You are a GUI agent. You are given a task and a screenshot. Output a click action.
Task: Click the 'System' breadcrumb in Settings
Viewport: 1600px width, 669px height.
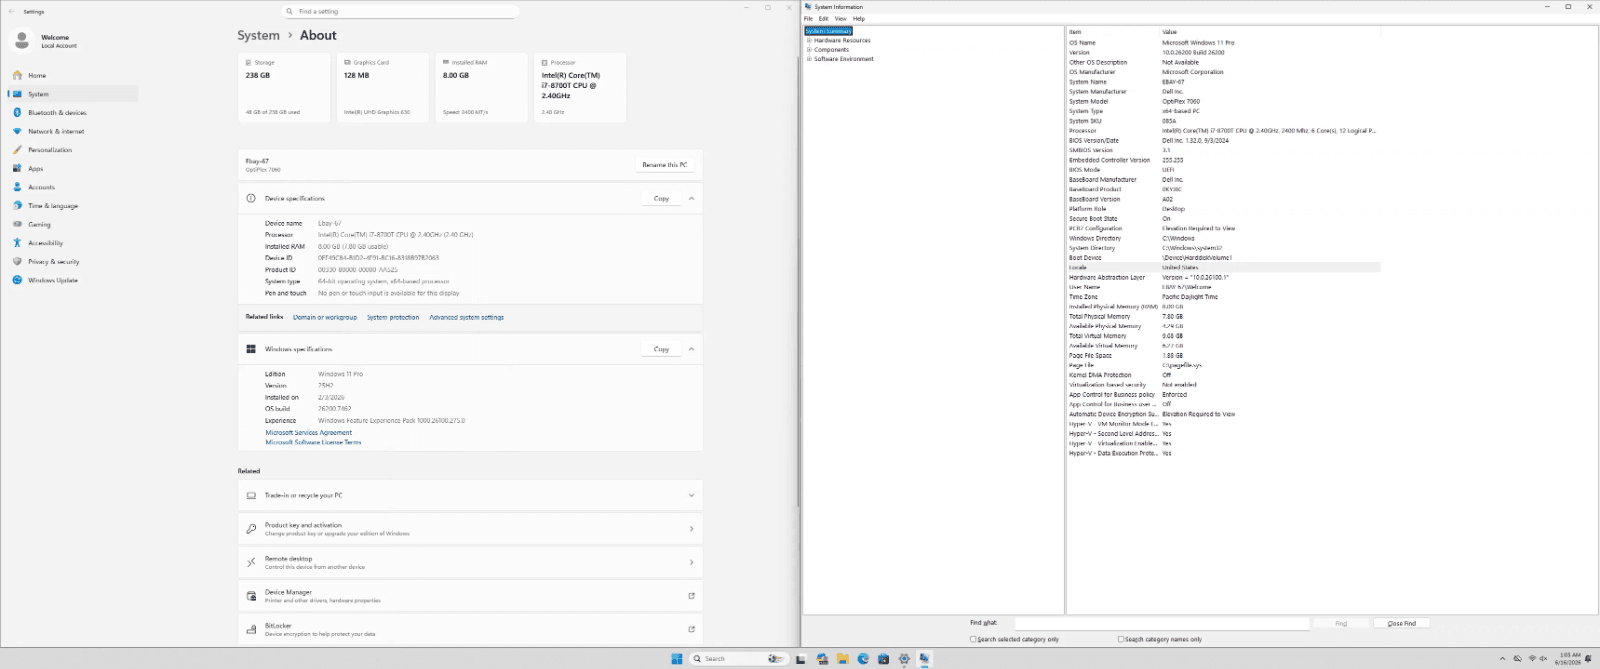(258, 35)
